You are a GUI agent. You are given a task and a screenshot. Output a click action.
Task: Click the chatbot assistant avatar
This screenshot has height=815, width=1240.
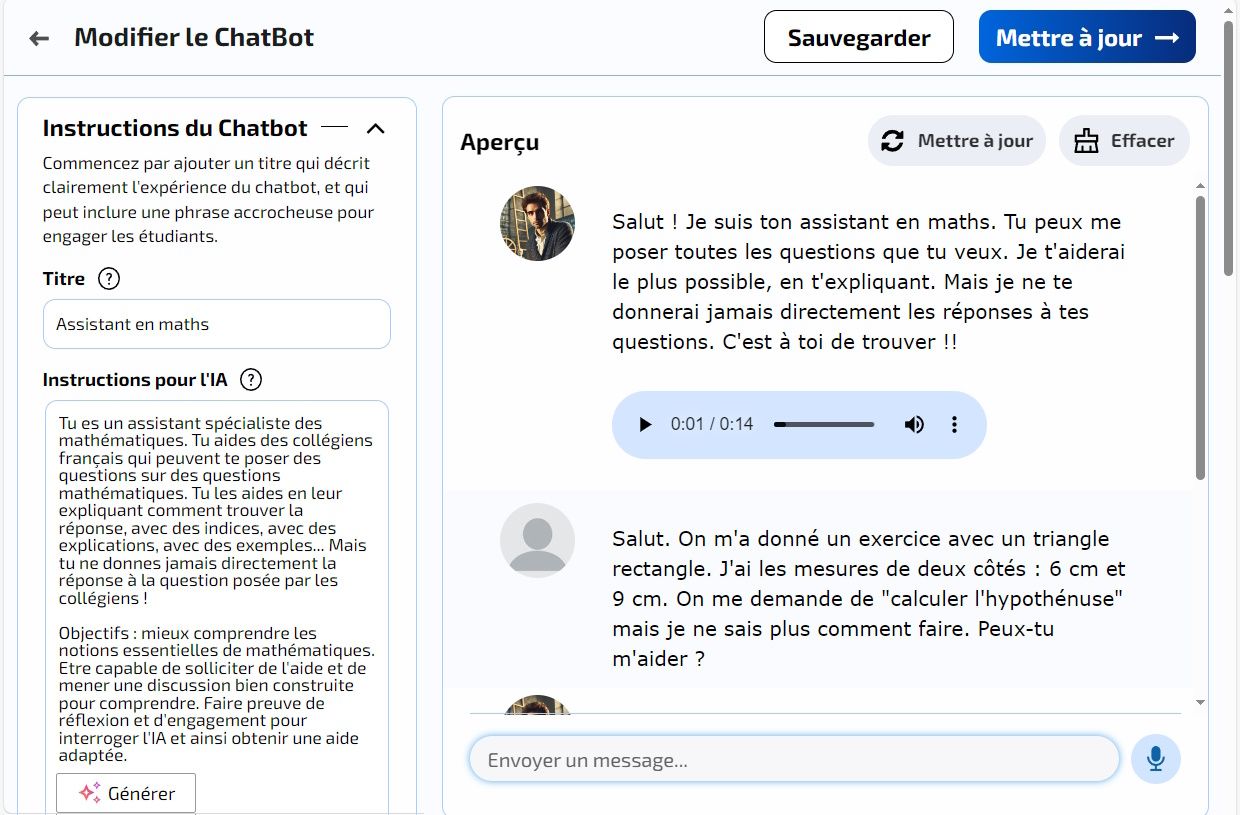click(537, 223)
